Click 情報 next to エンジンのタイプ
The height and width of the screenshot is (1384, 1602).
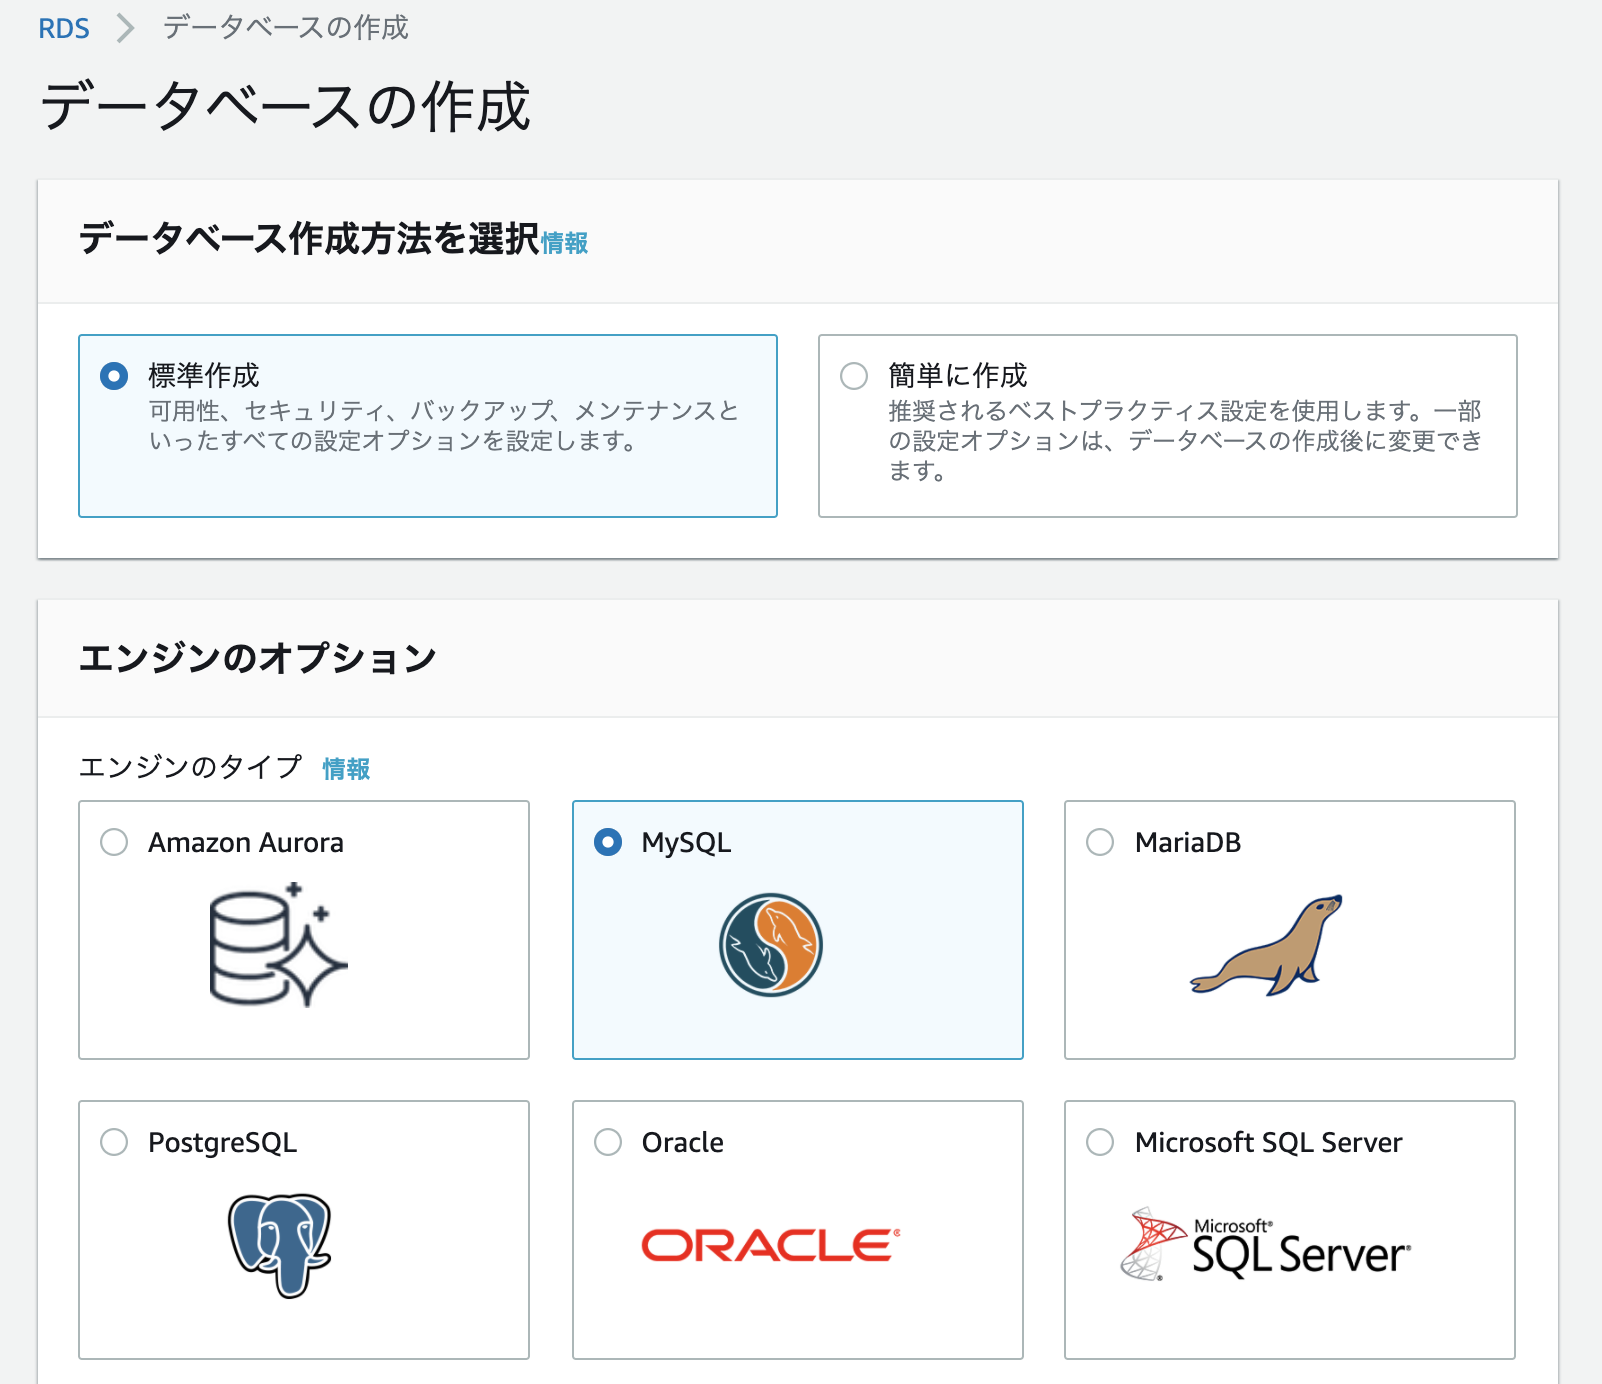coord(345,769)
